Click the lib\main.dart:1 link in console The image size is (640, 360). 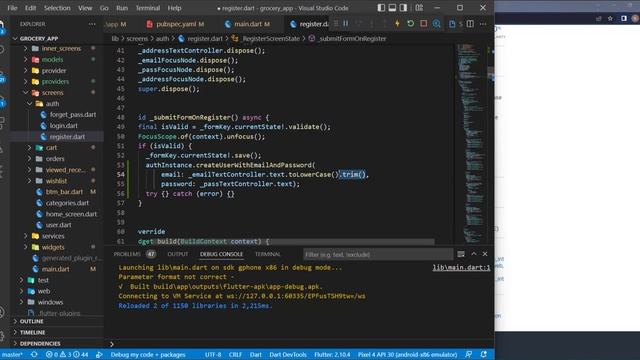(x=461, y=268)
